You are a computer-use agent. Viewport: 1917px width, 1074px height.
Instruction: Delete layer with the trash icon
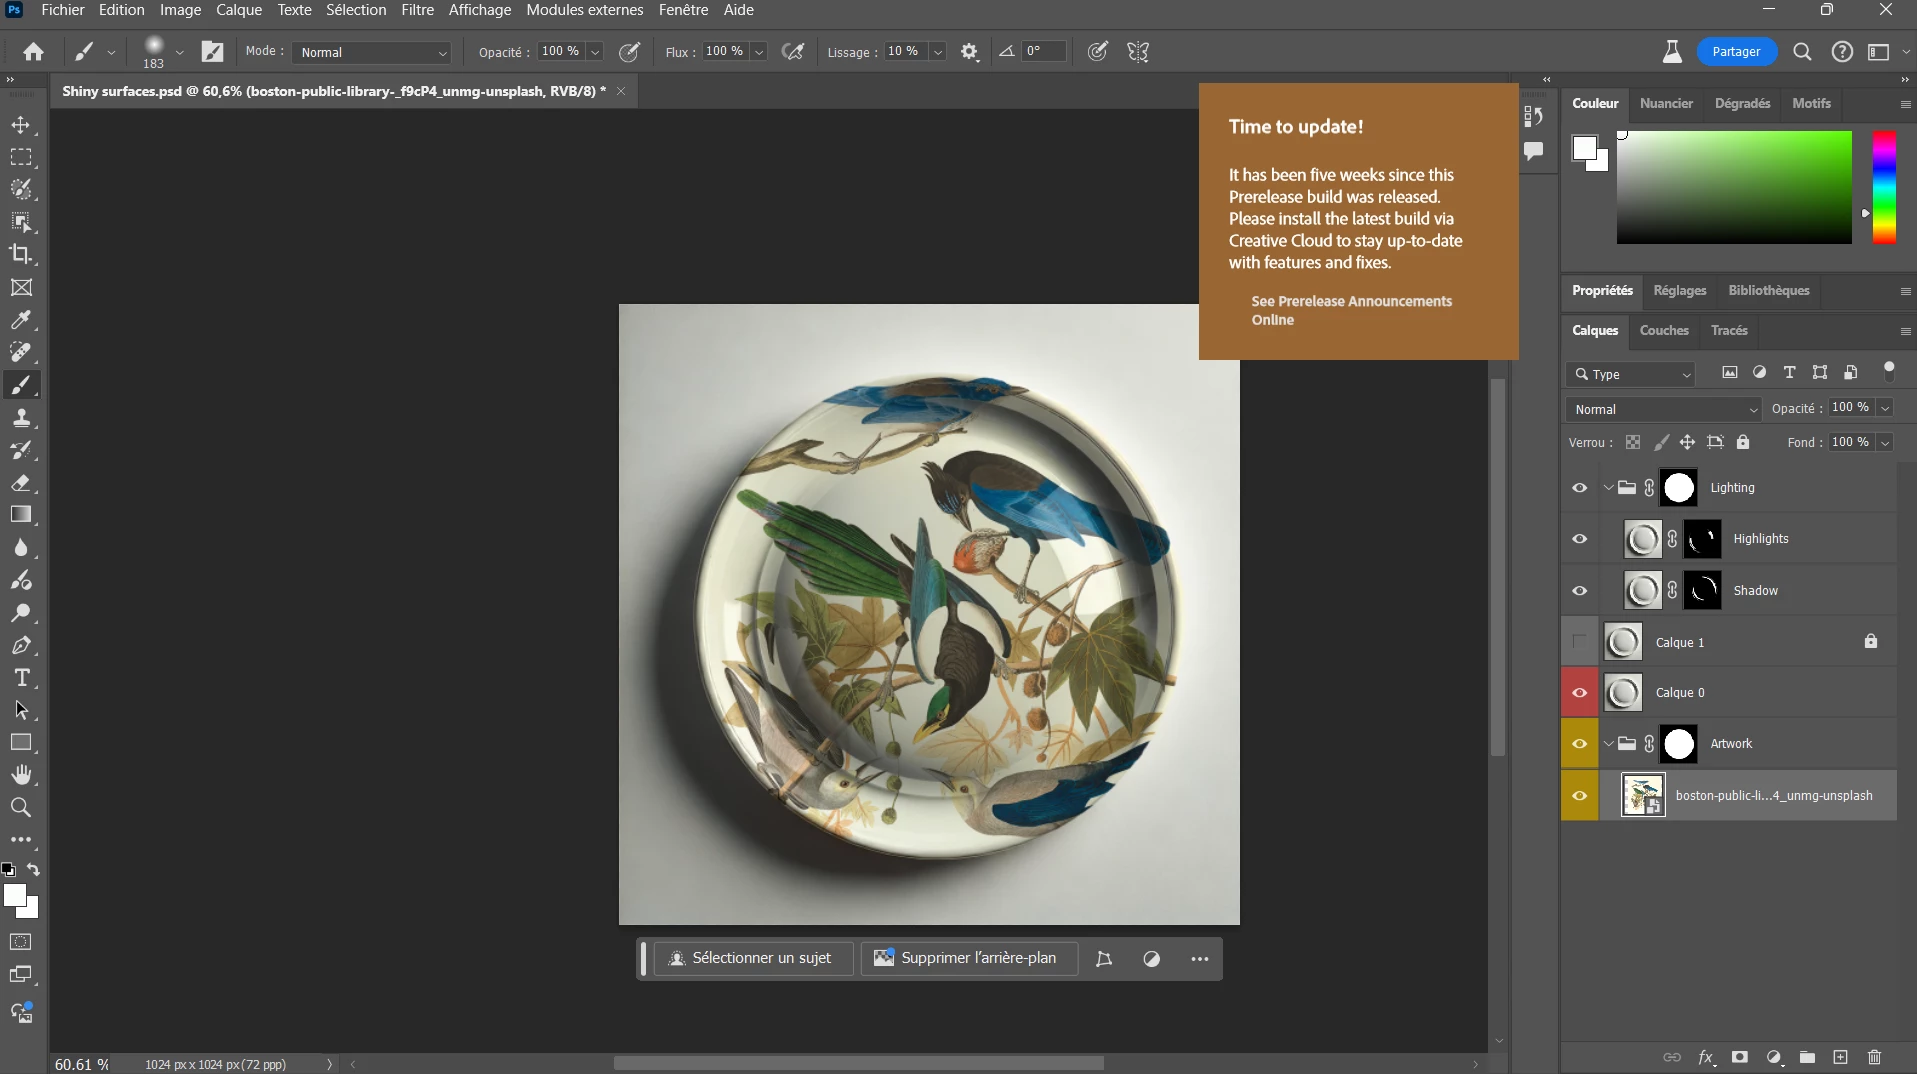[x=1875, y=1057]
